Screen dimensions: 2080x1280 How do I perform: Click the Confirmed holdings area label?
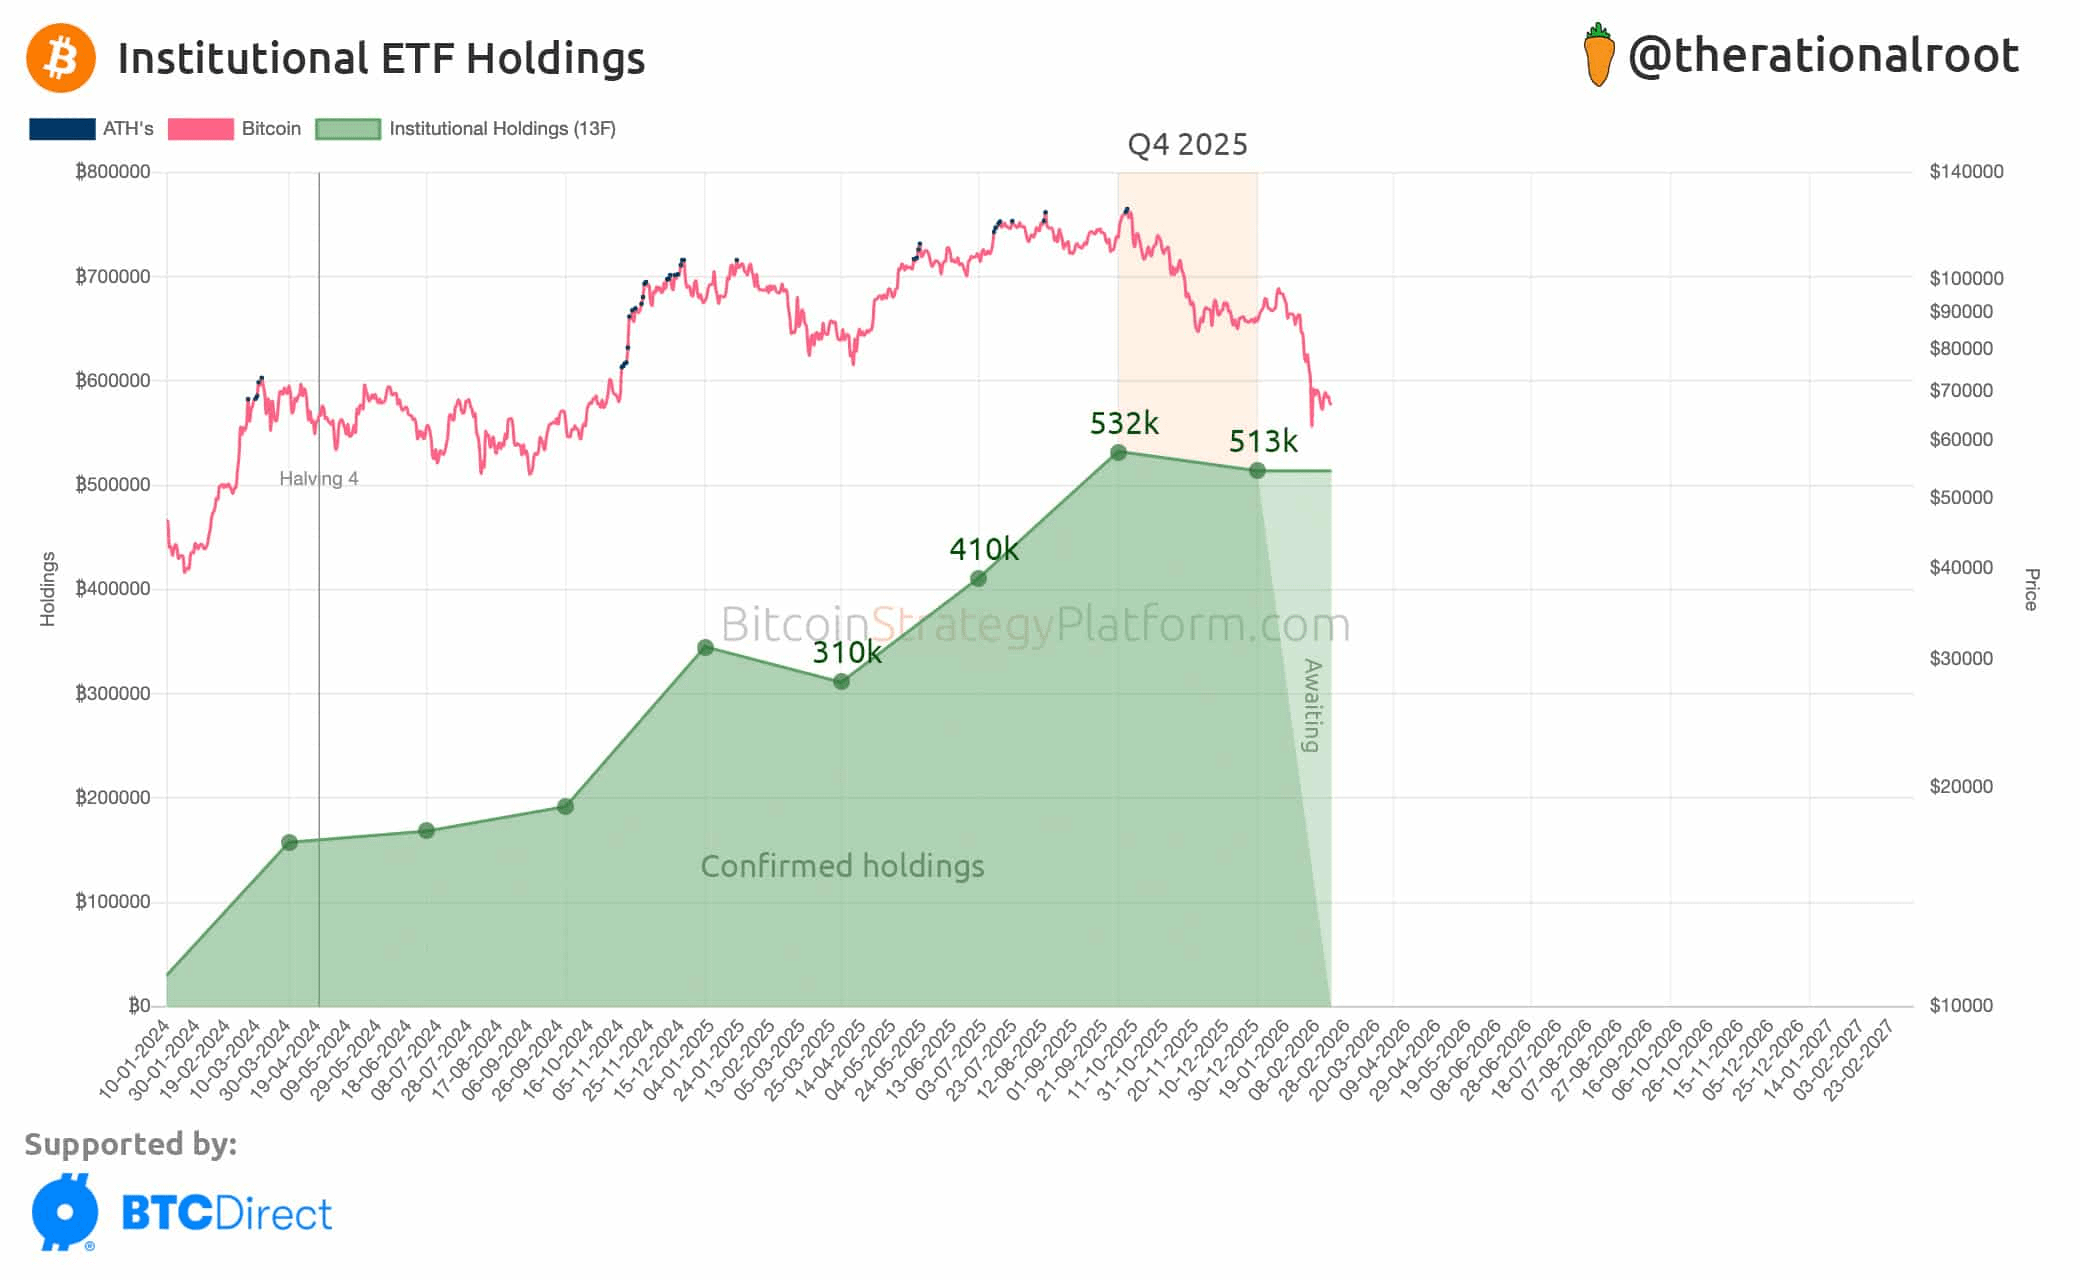pos(842,866)
